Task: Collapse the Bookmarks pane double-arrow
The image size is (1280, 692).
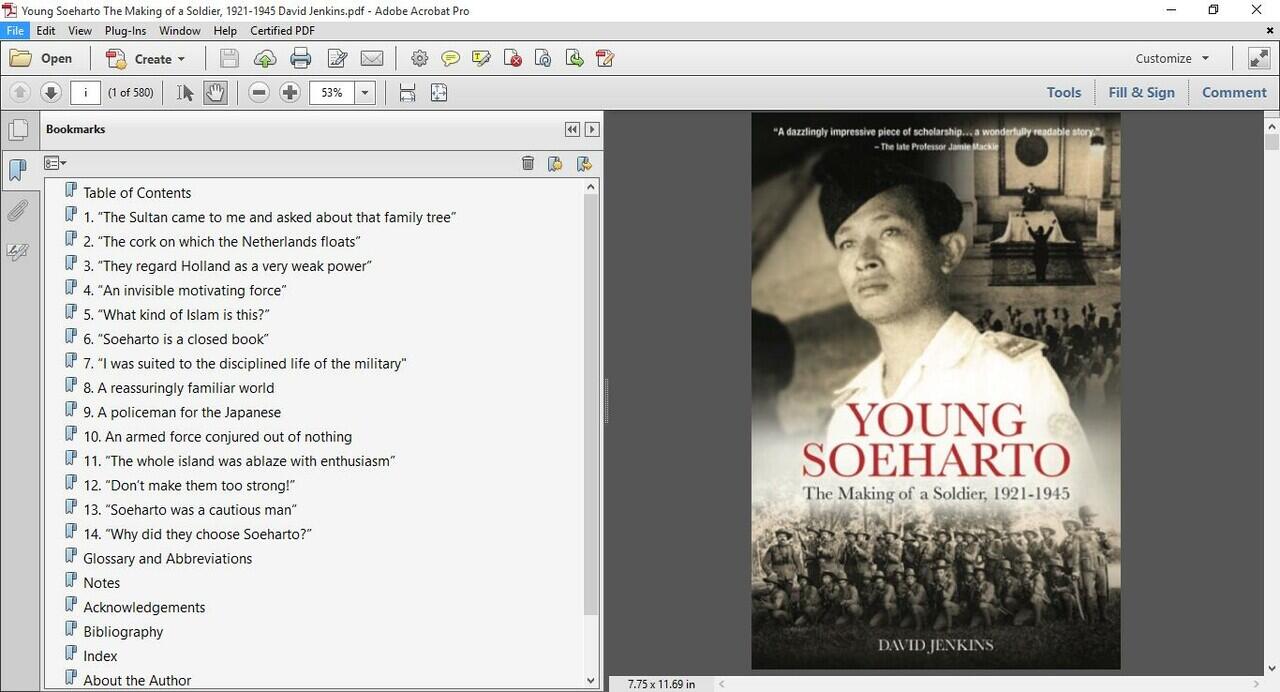Action: coord(572,129)
